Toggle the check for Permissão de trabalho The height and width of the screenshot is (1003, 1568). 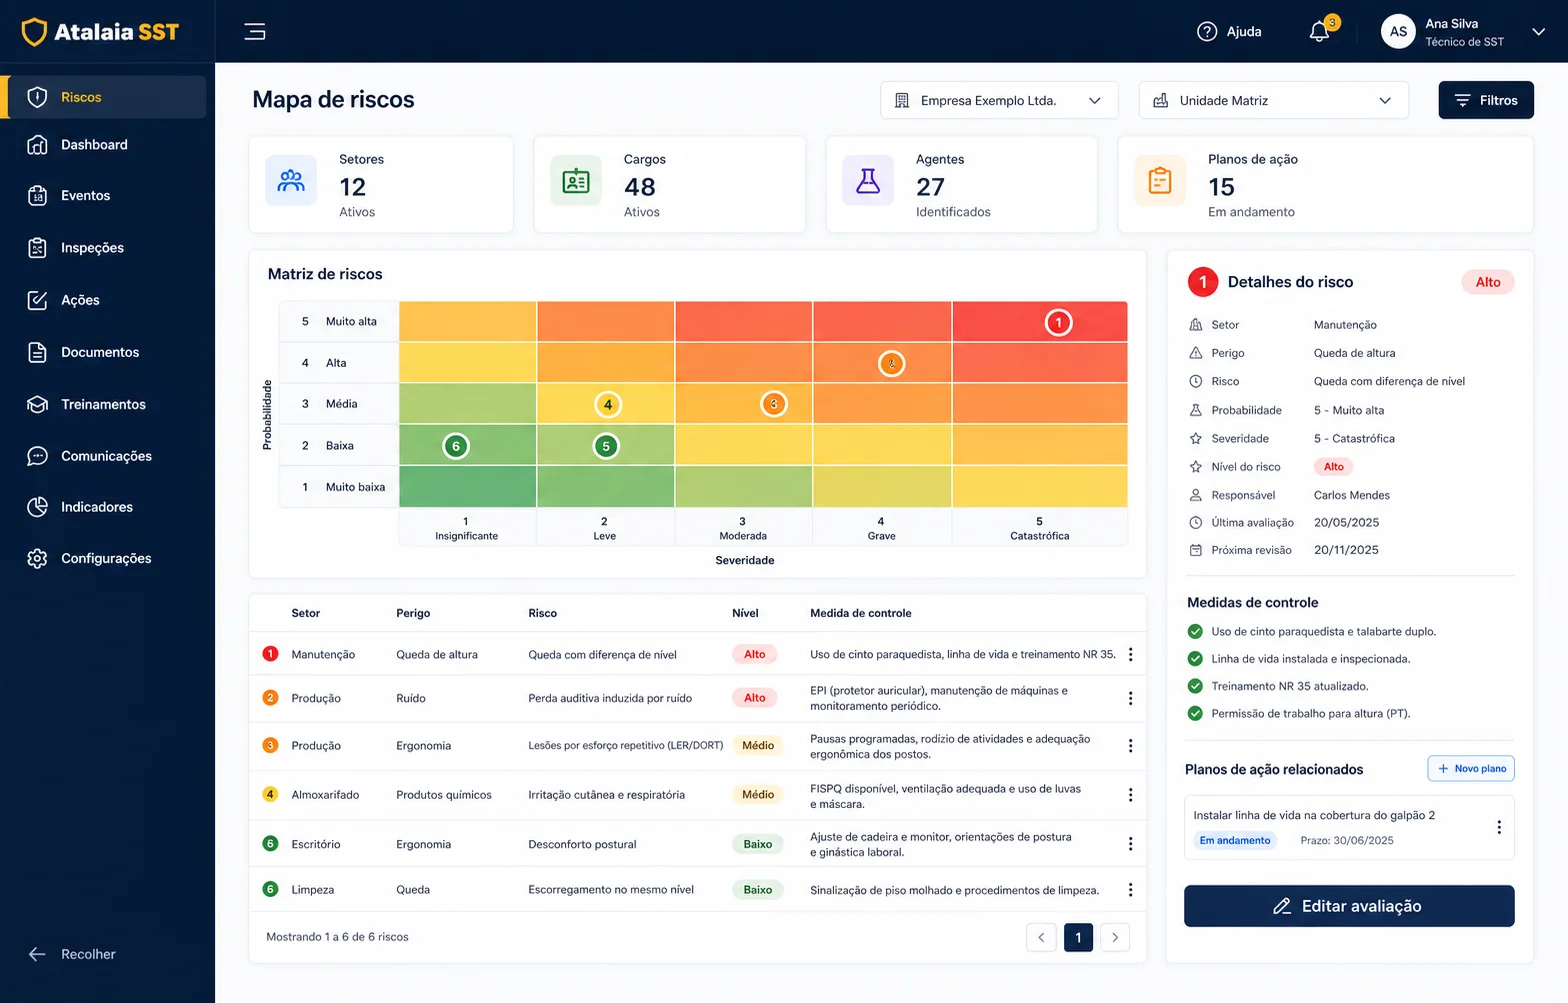click(x=1195, y=713)
